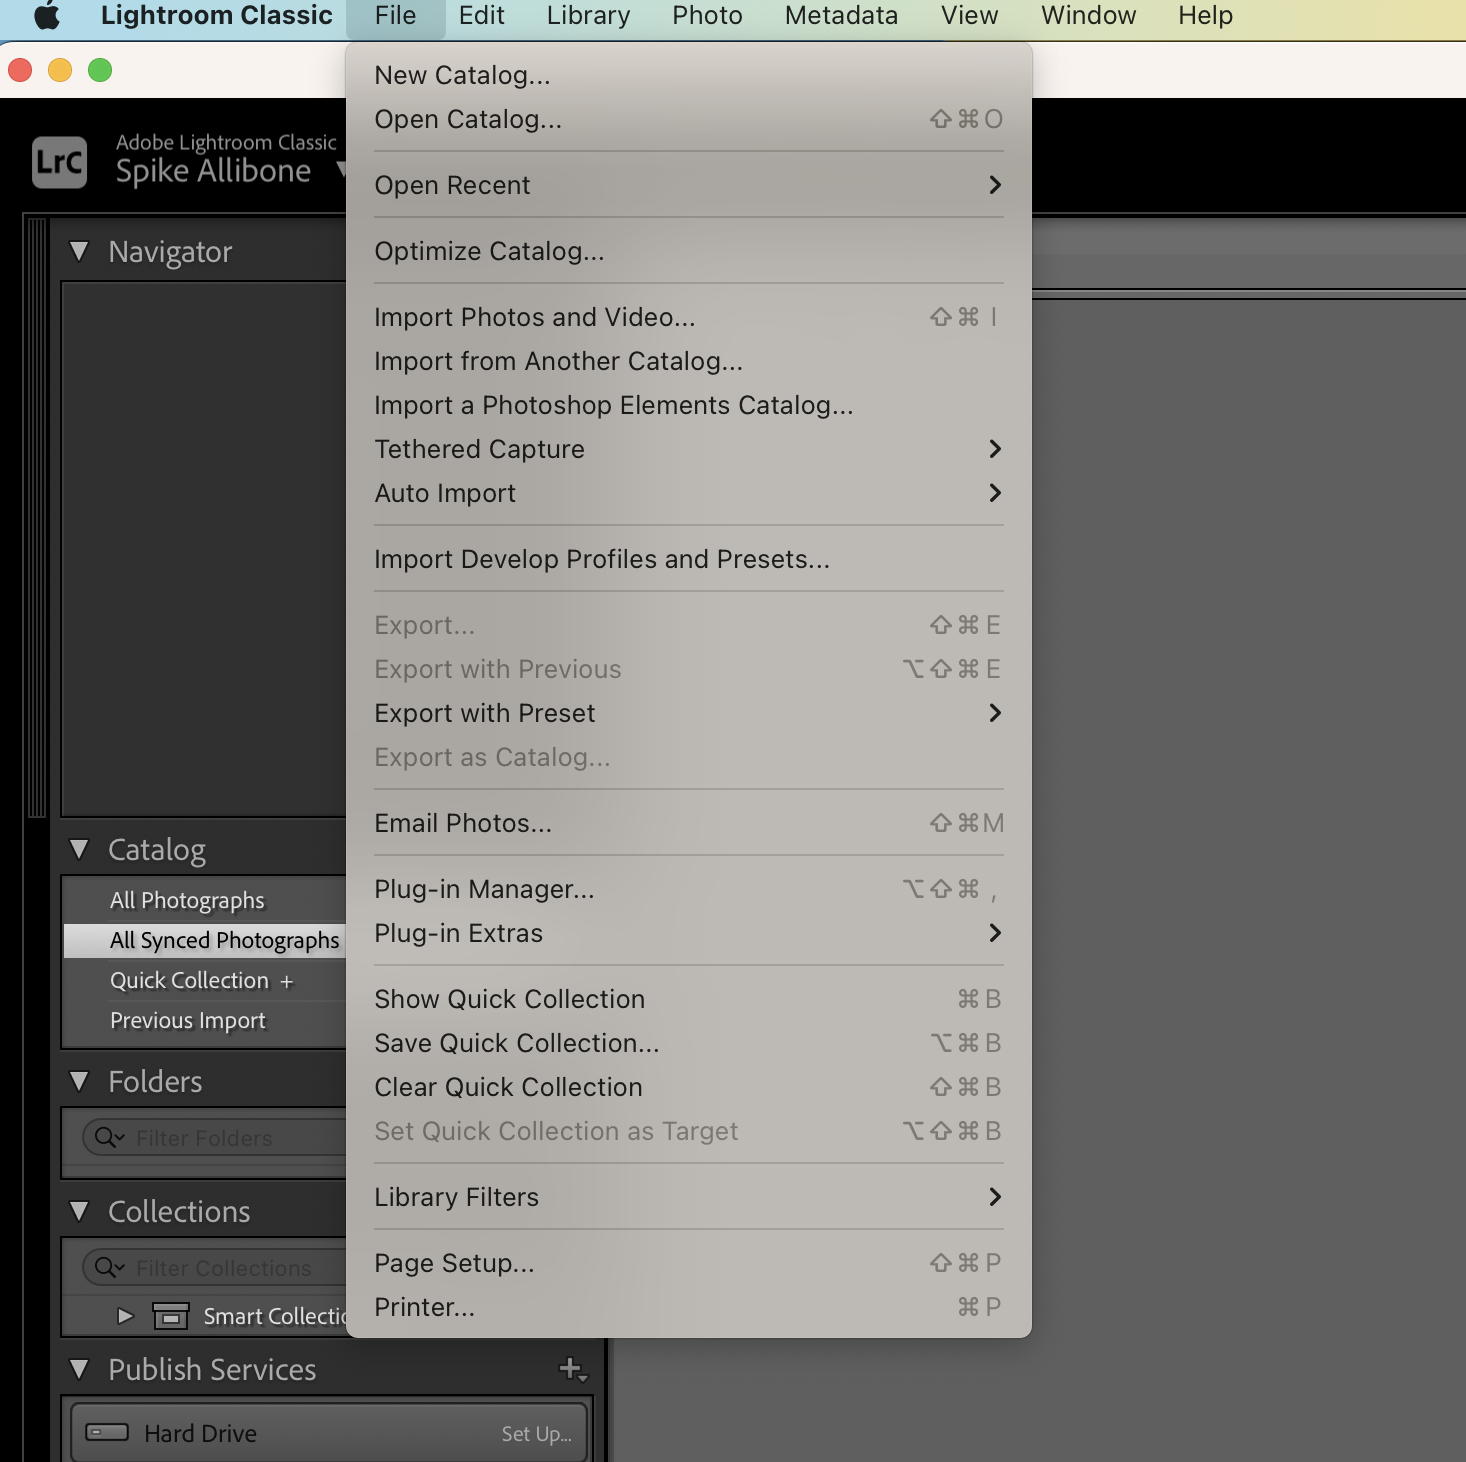Open the identity plate dropdown arrow

click(340, 169)
